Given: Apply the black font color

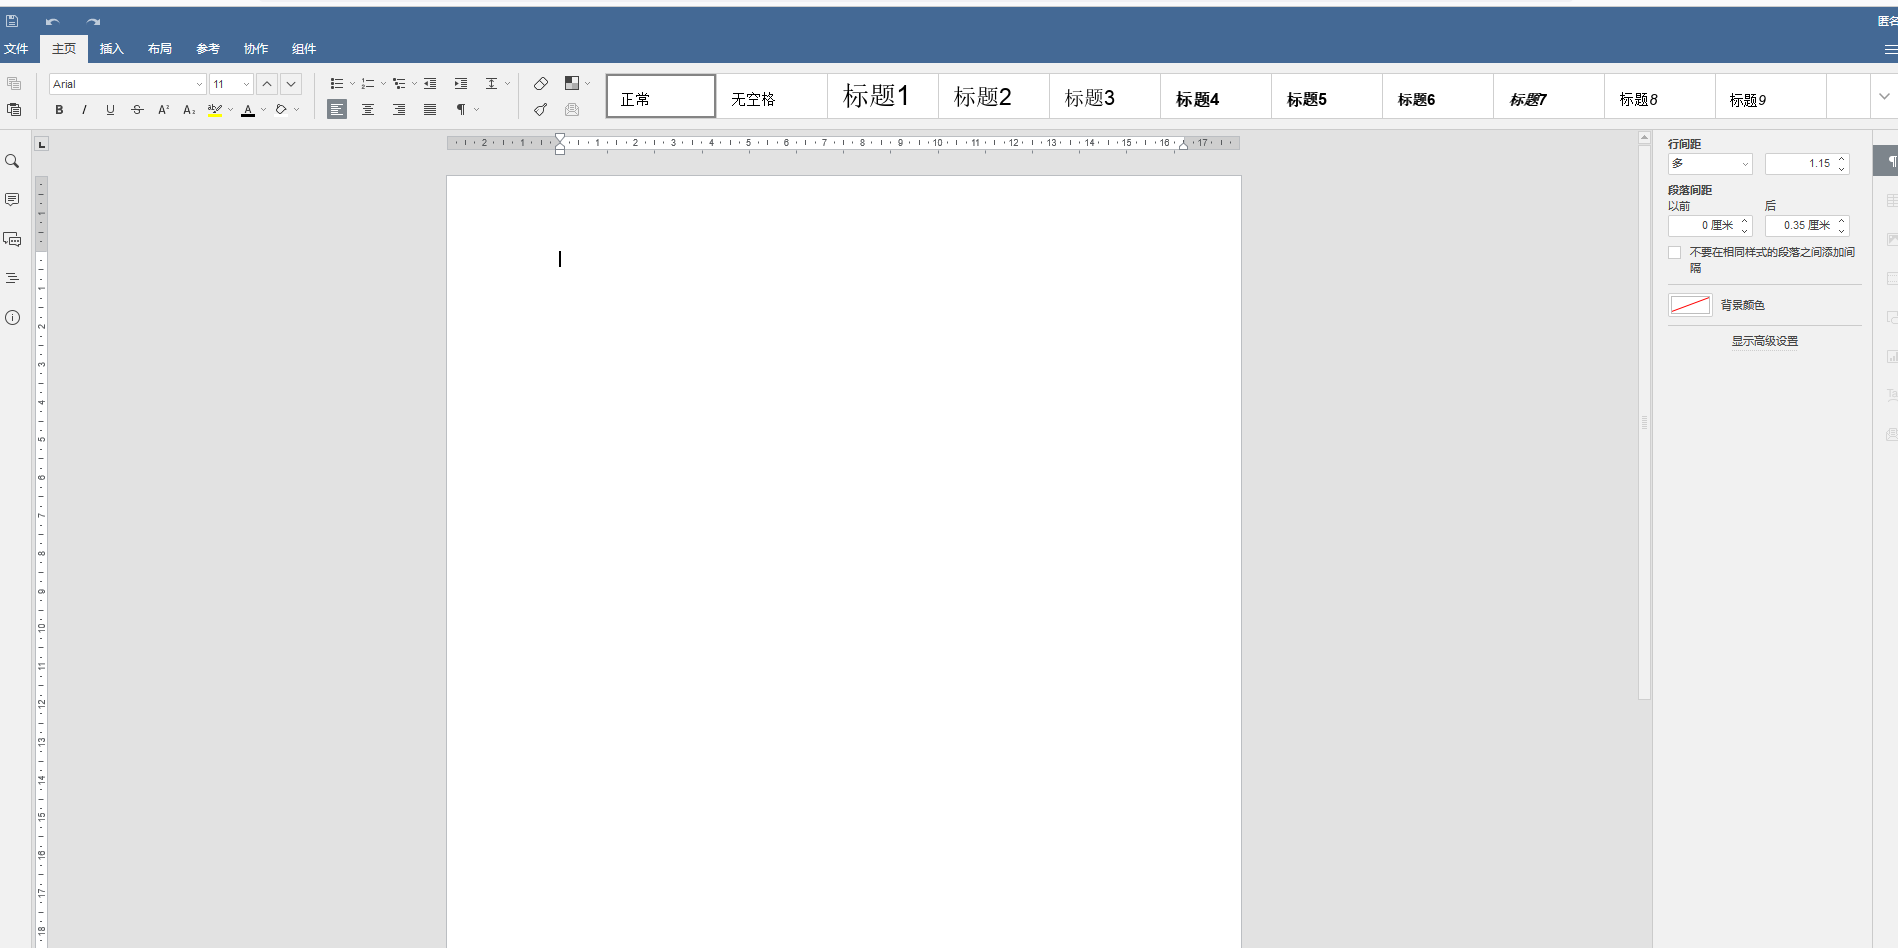Looking at the screenshot, I should (248, 110).
